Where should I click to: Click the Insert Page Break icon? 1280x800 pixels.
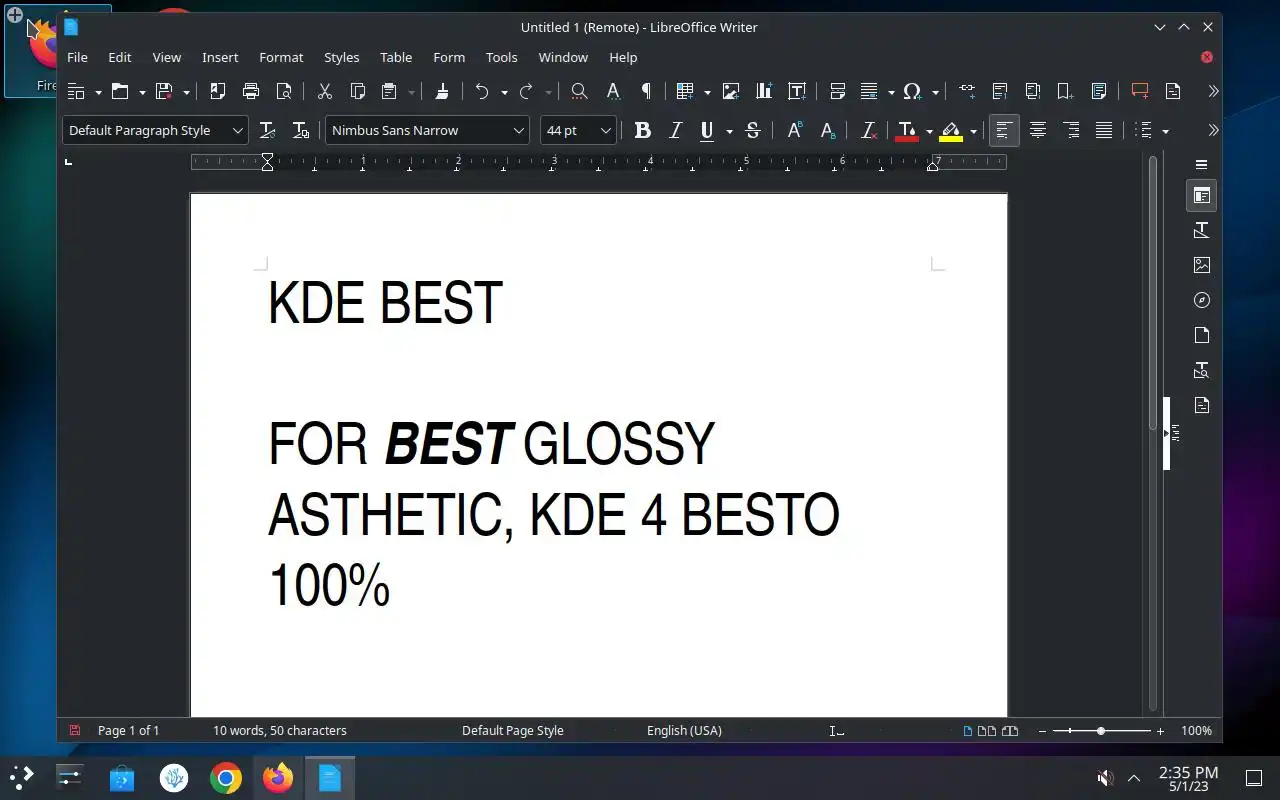[837, 91]
